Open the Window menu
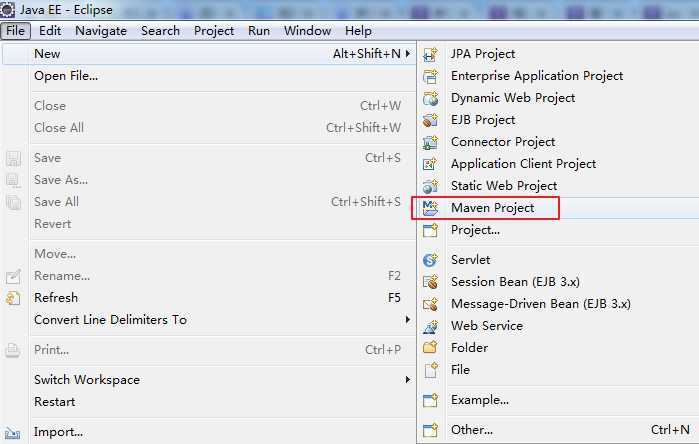This screenshot has height=444, width=699. coord(308,31)
